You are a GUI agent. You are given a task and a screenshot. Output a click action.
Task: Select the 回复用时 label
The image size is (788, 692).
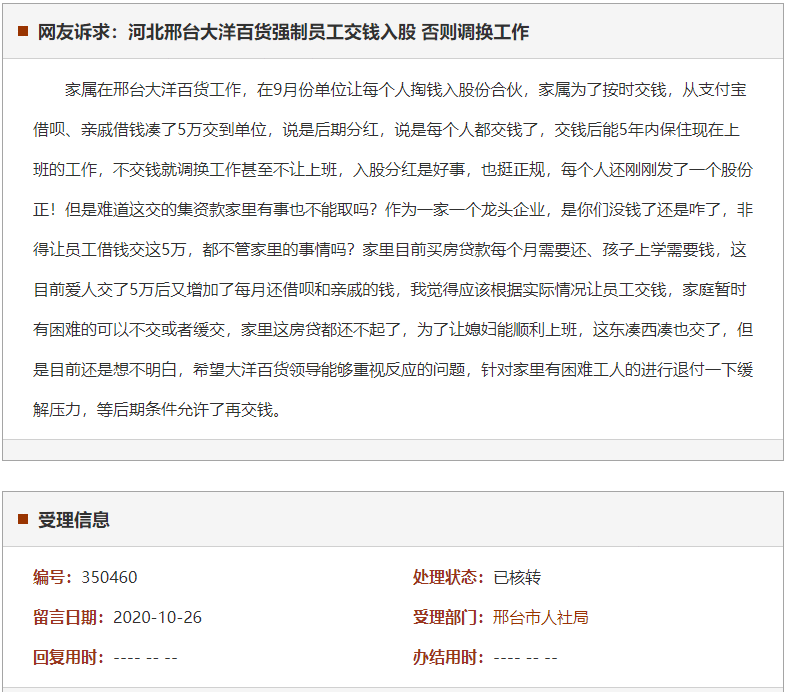[69, 657]
